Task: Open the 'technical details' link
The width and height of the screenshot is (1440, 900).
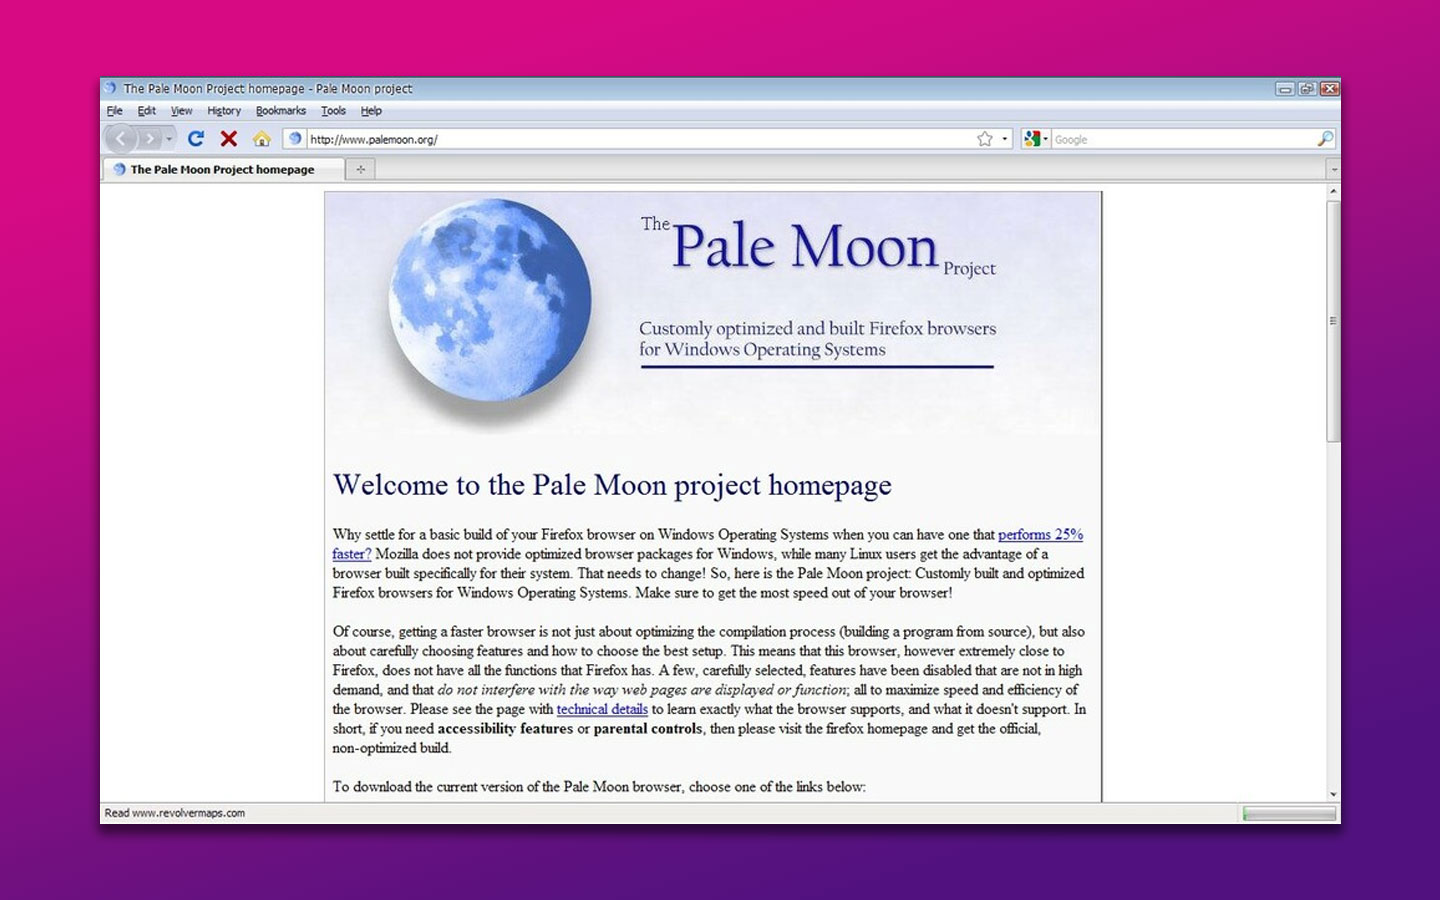Action: [x=602, y=709]
